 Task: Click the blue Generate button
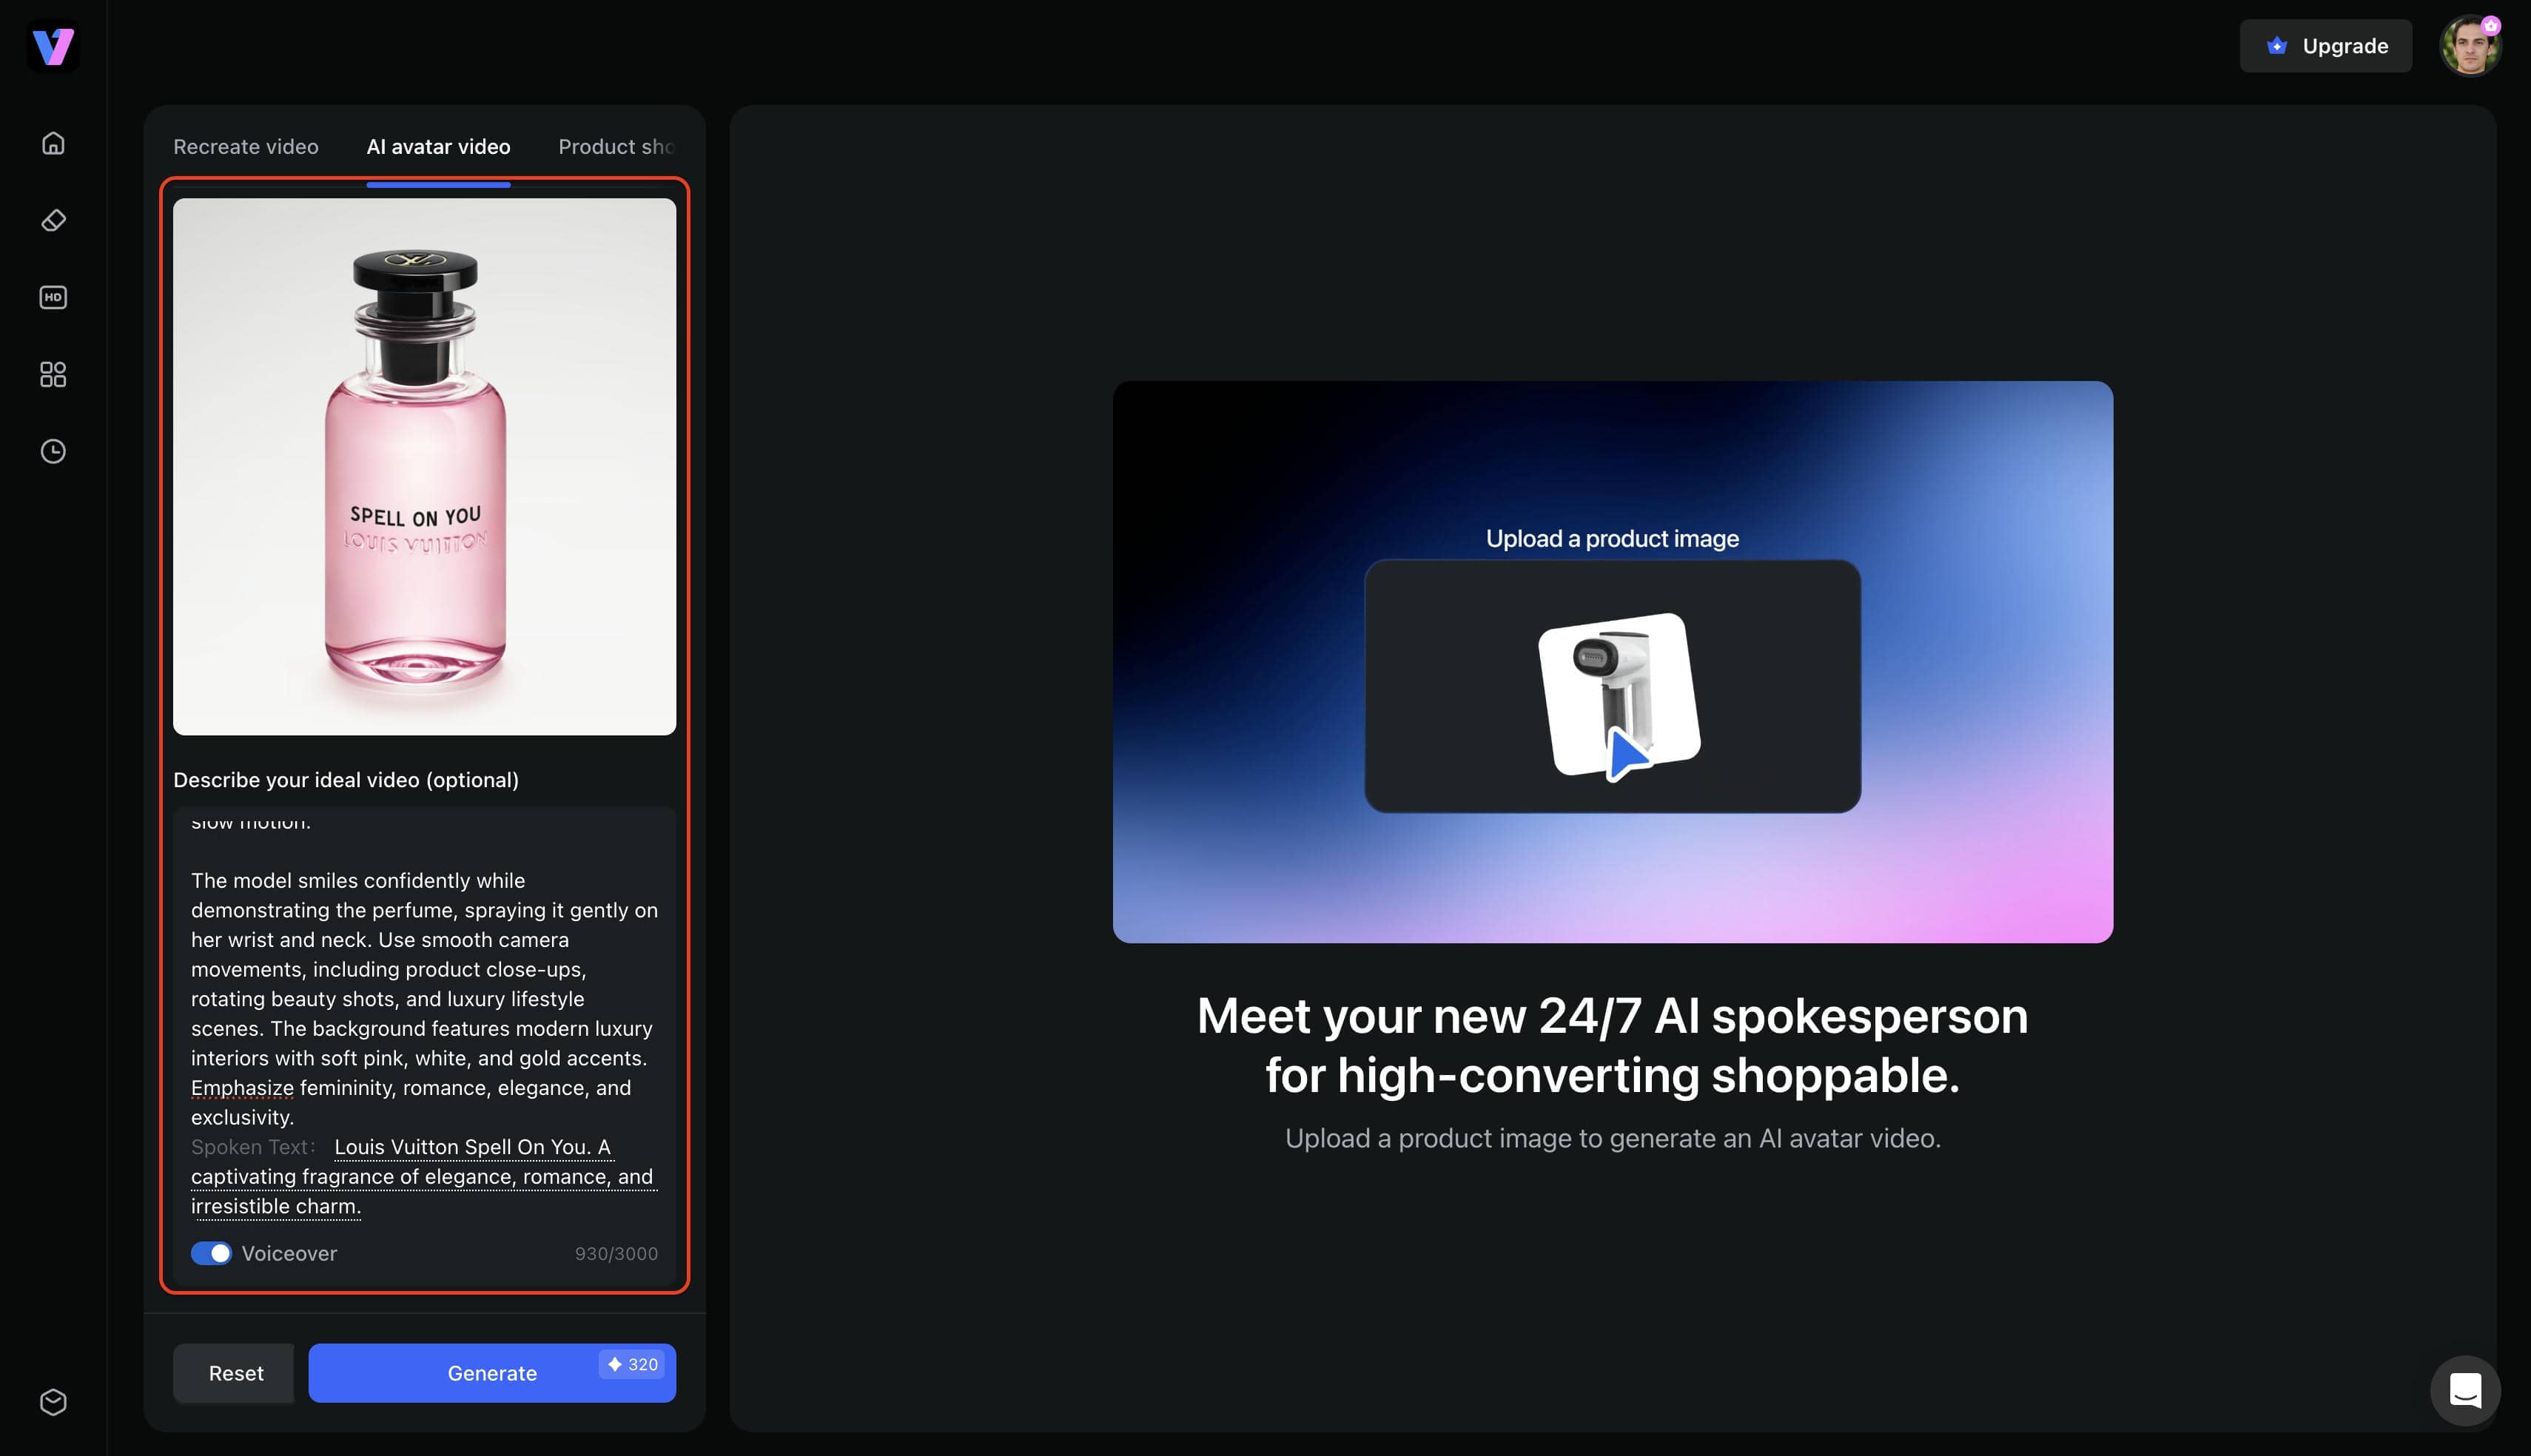coord(492,1373)
